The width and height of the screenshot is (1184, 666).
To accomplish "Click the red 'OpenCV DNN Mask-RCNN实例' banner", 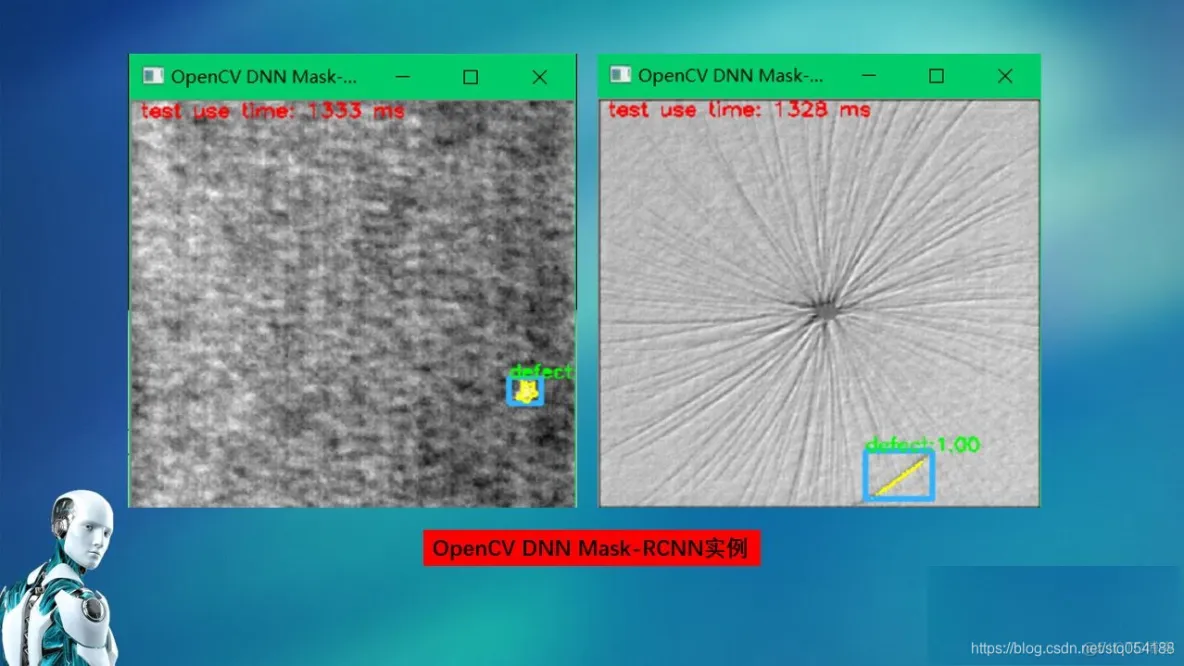I will 591,547.
